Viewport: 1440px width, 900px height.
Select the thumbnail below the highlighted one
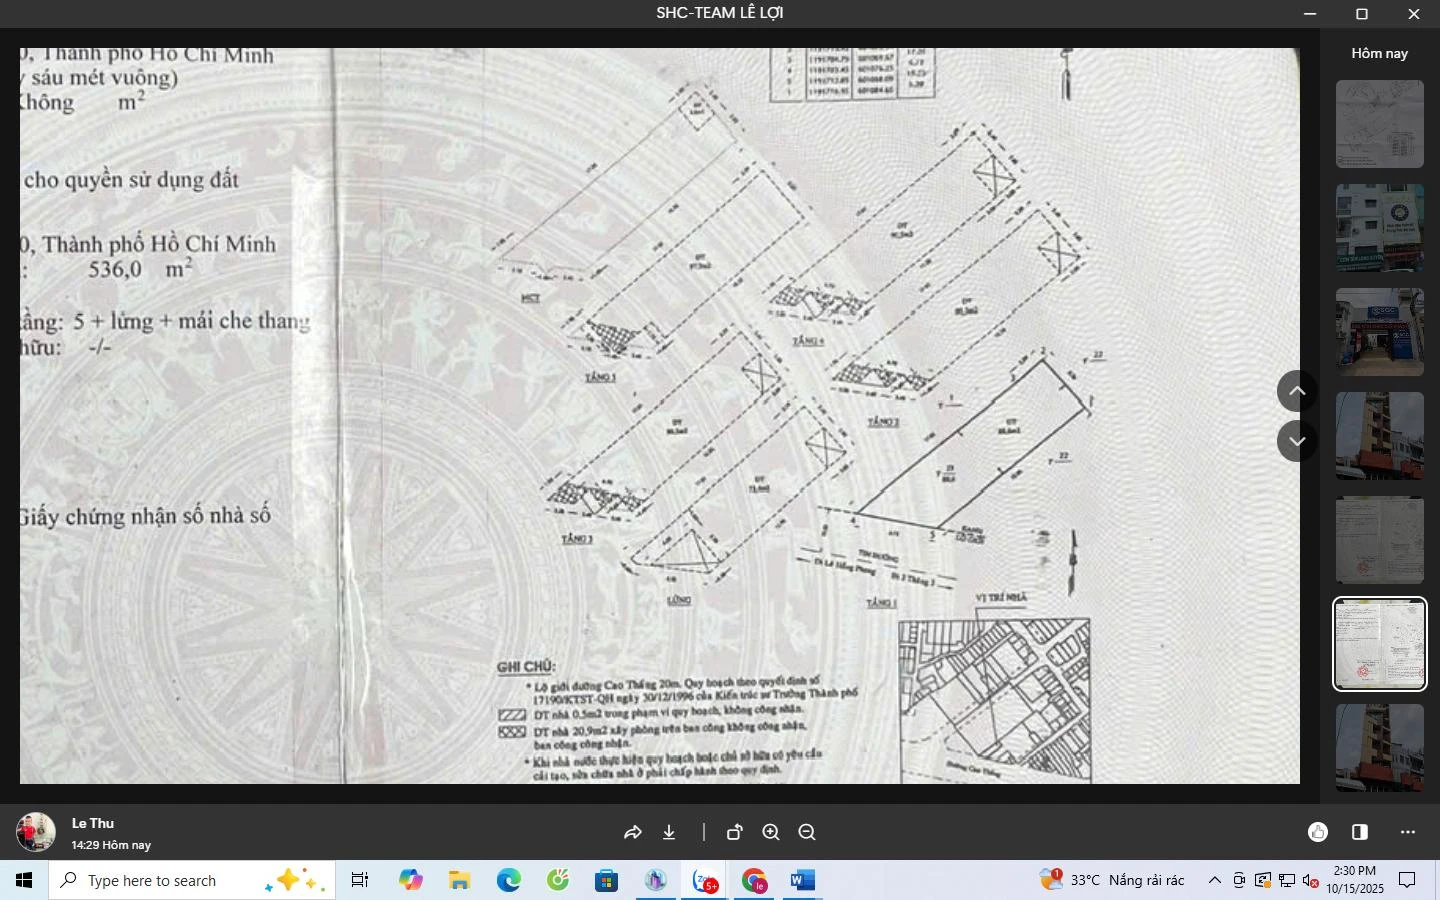tap(1379, 747)
